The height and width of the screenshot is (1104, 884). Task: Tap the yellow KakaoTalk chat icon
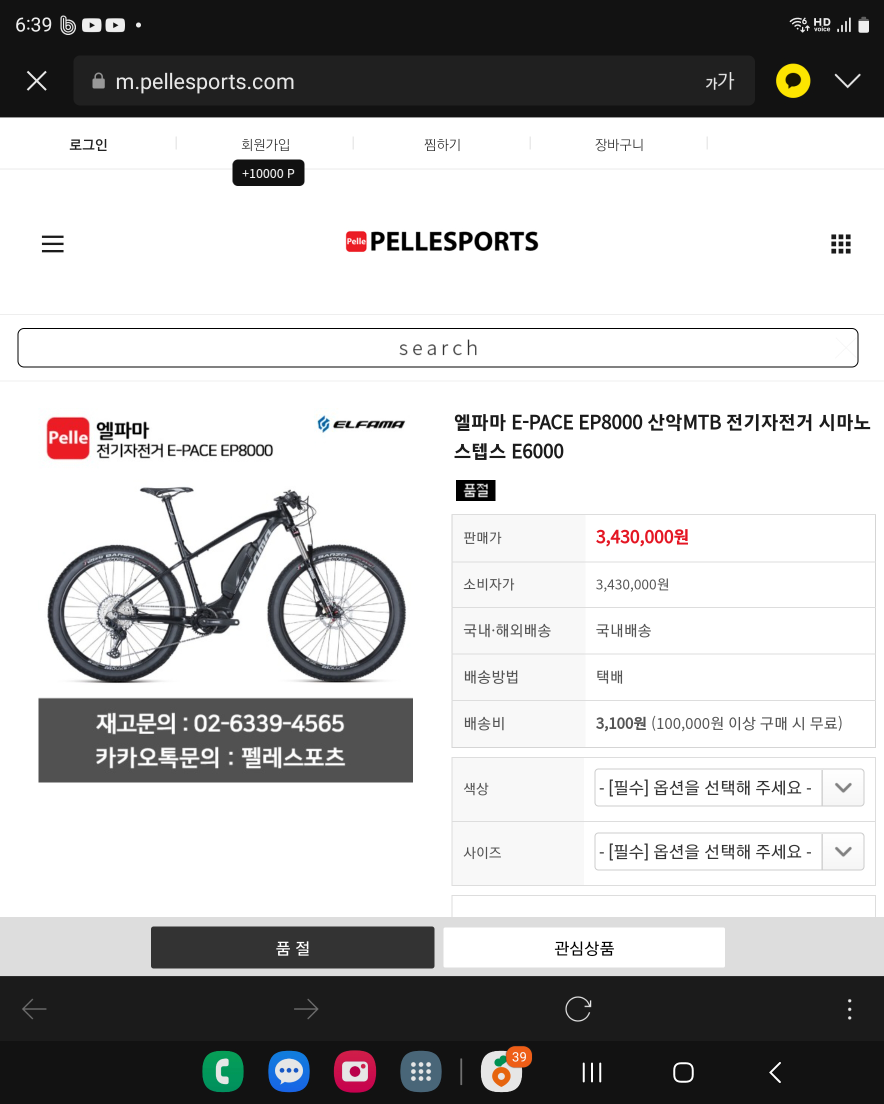pyautogui.click(x=793, y=81)
